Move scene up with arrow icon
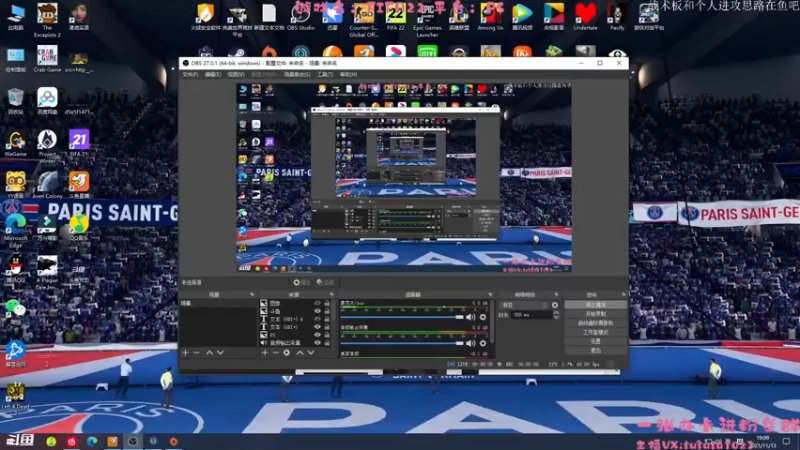800x450 pixels. pos(209,353)
